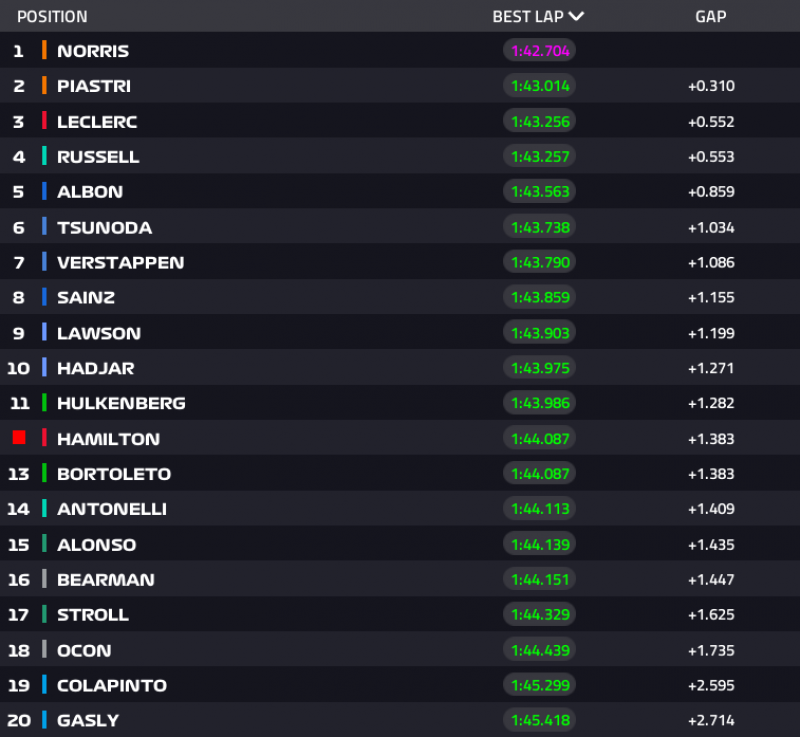Select the Antonelli driver name
Image resolution: width=800 pixels, height=737 pixels.
(111, 509)
